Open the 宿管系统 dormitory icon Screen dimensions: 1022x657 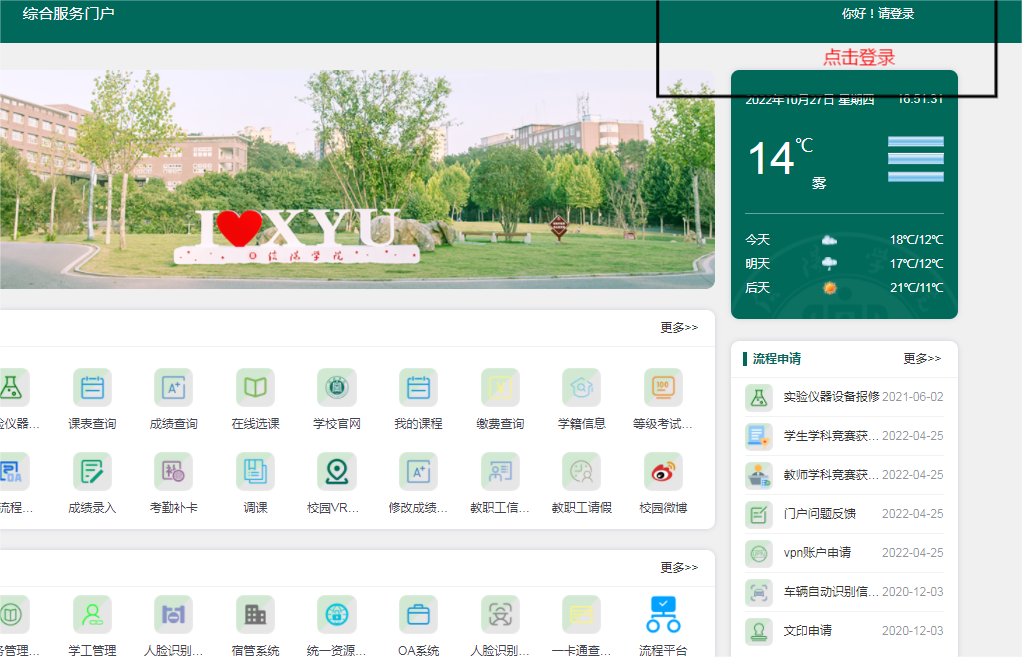pyautogui.click(x=255, y=615)
